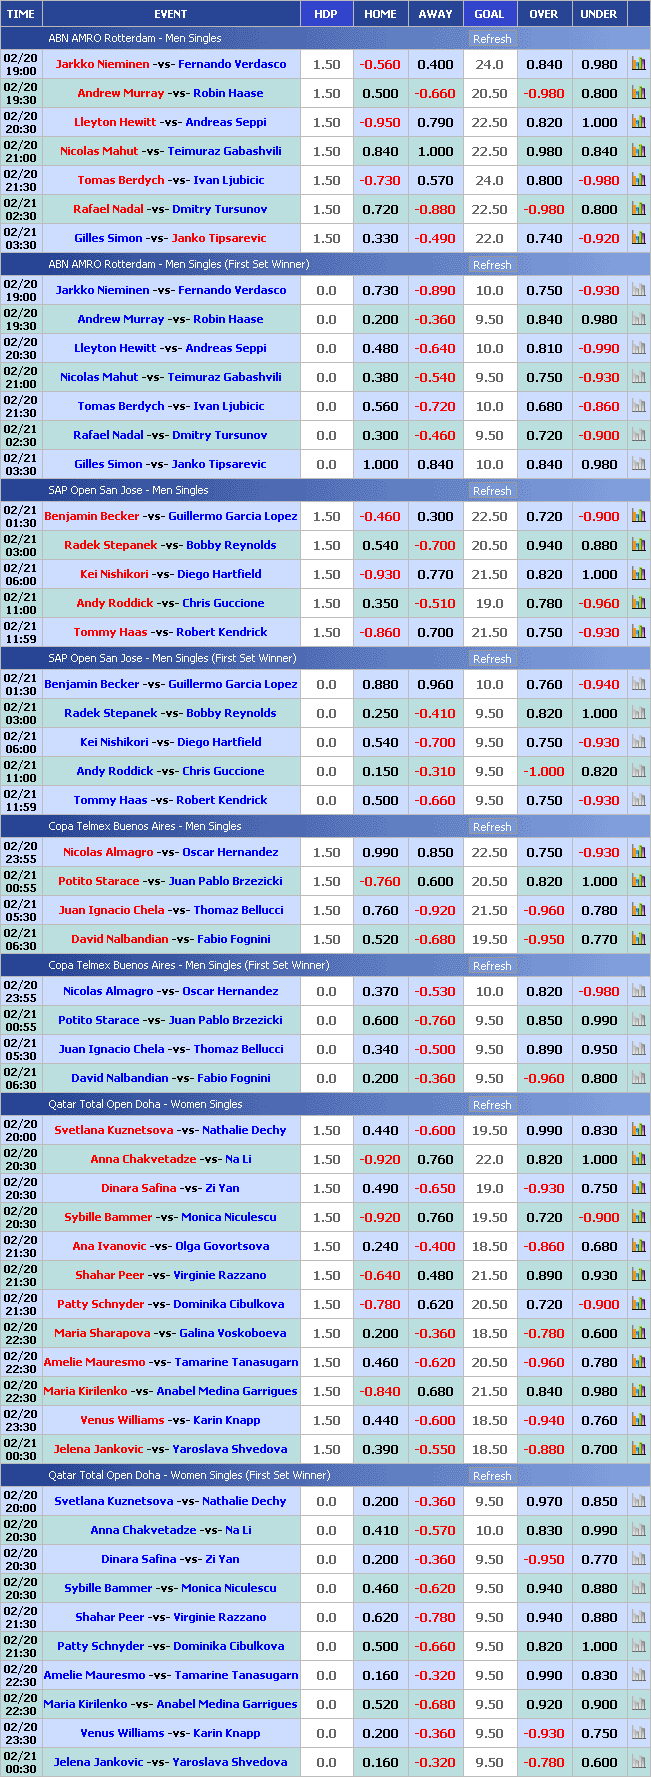Pick over odds -1.000 in Roddick first set row
Viewport: 651px width, 1777px height.
(x=543, y=771)
